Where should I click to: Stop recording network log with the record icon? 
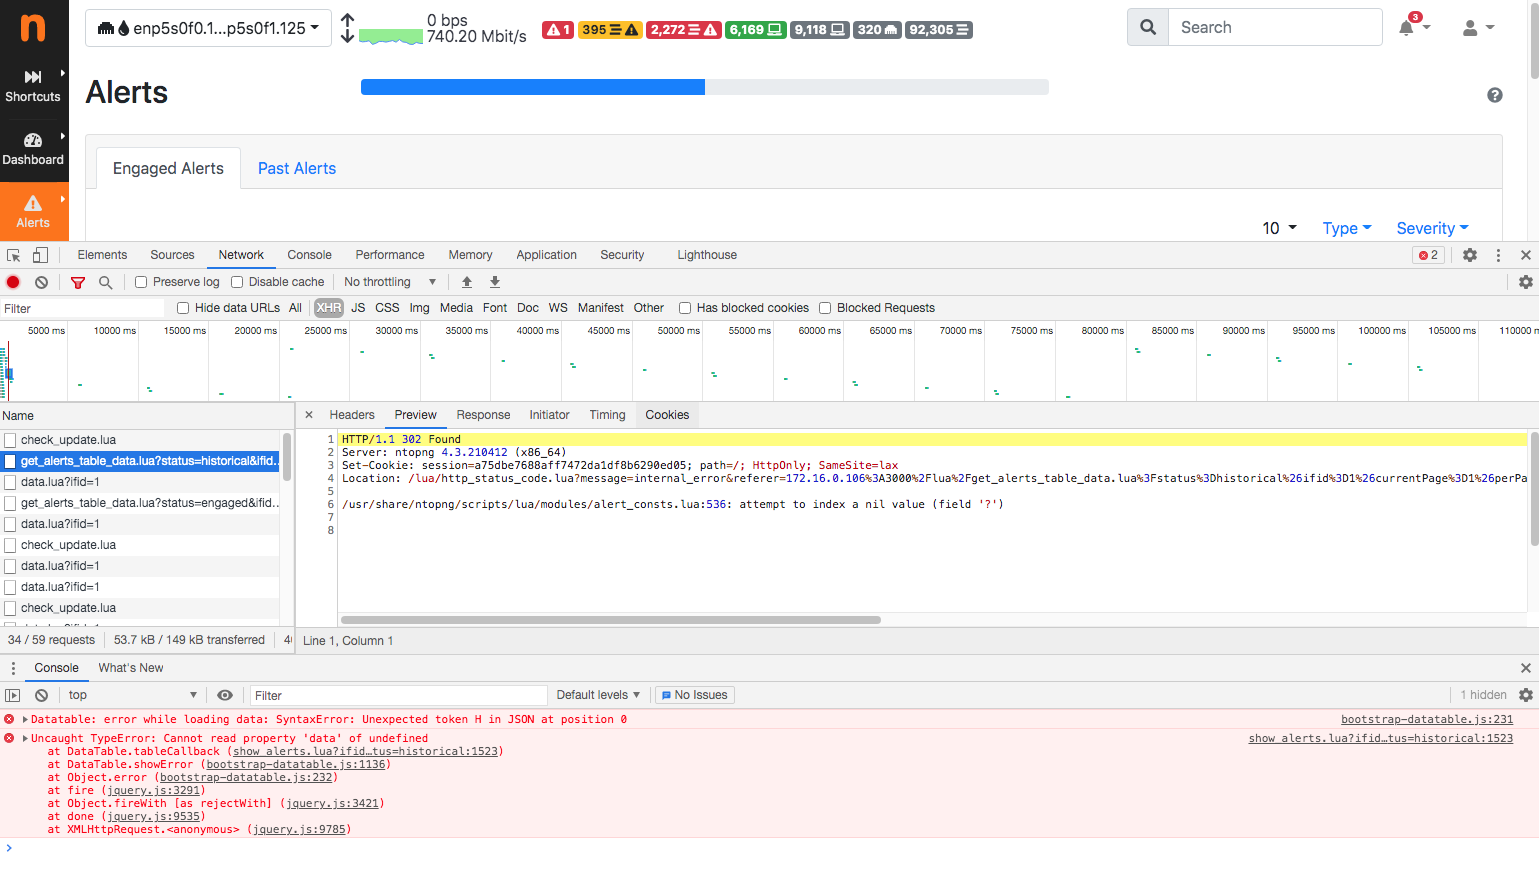[x=13, y=282]
